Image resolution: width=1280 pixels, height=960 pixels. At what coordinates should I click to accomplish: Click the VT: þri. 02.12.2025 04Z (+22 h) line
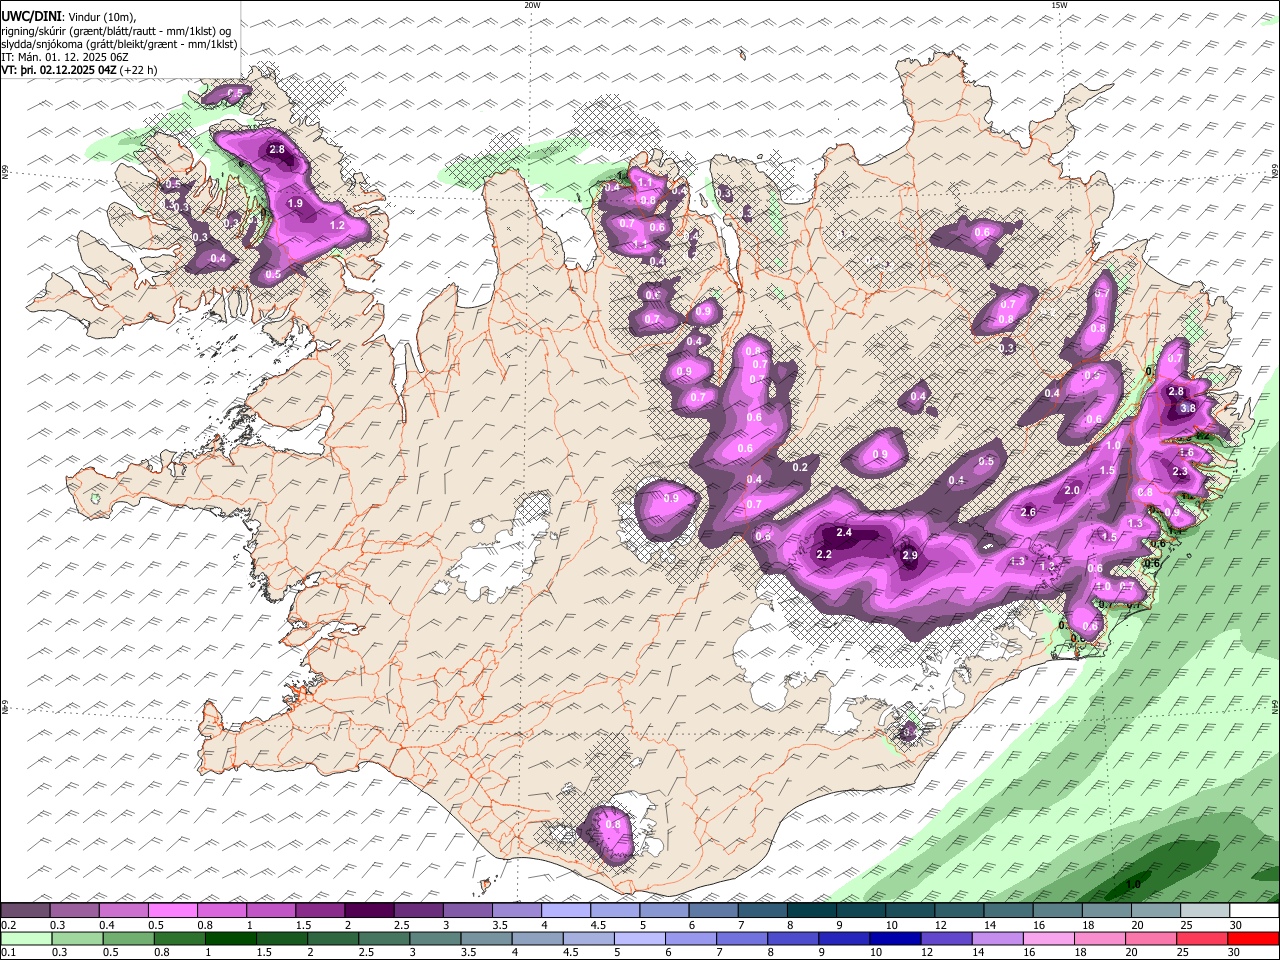(x=80, y=70)
